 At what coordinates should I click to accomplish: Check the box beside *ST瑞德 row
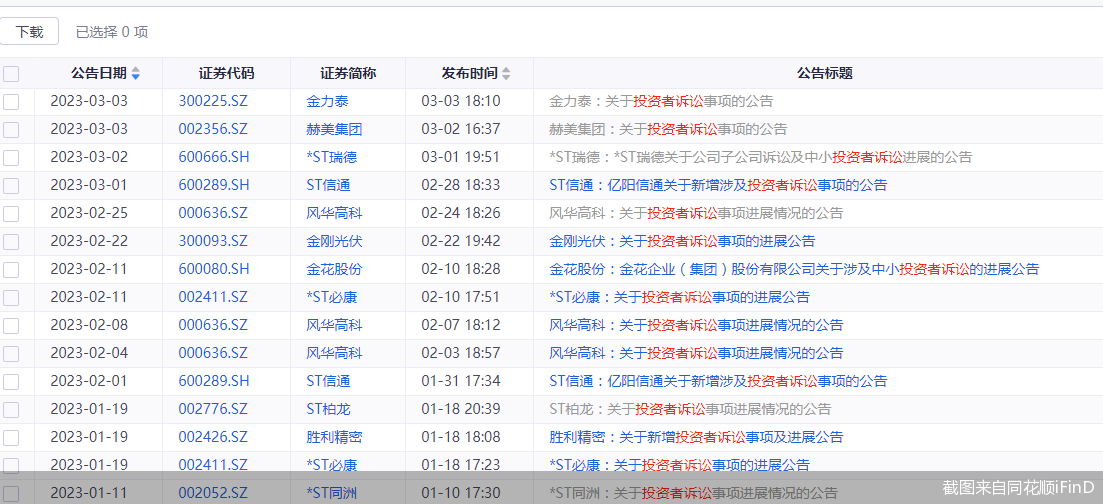[11, 157]
